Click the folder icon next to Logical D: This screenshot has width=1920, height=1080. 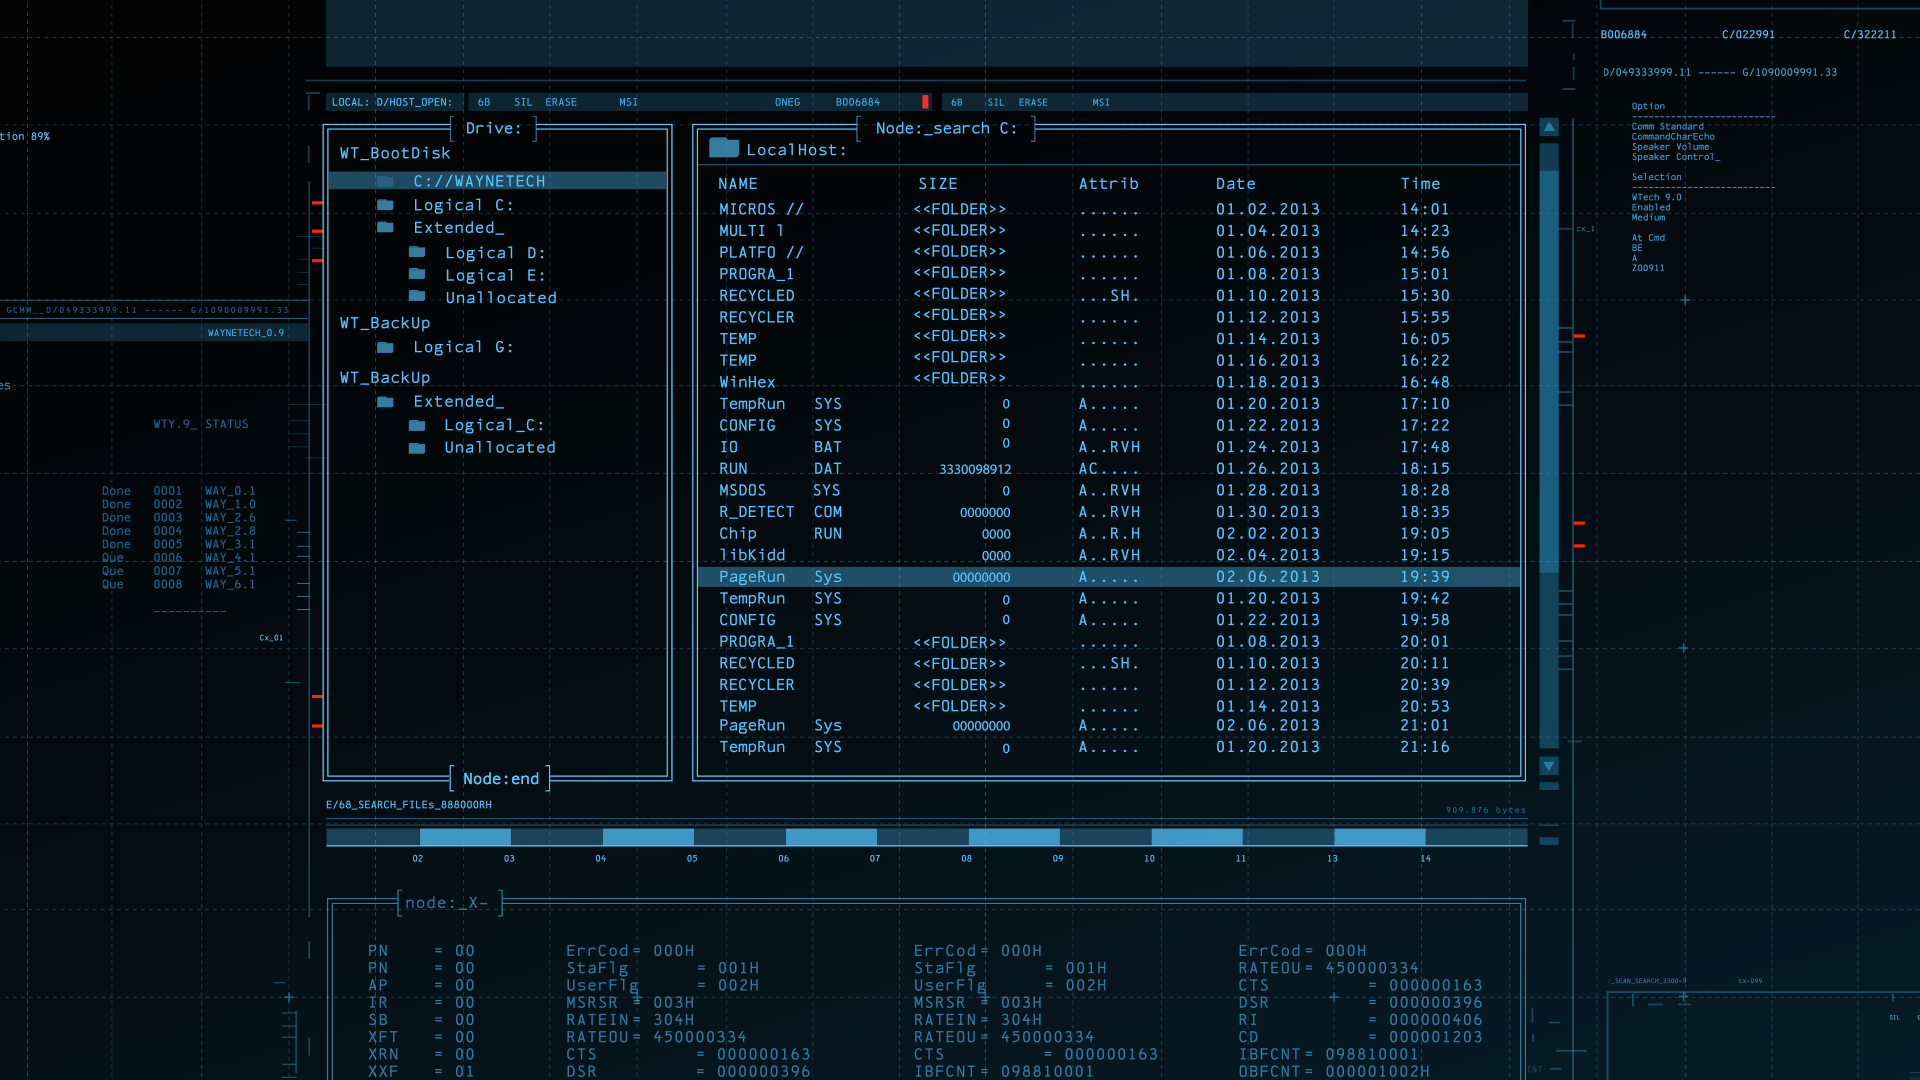tap(417, 253)
